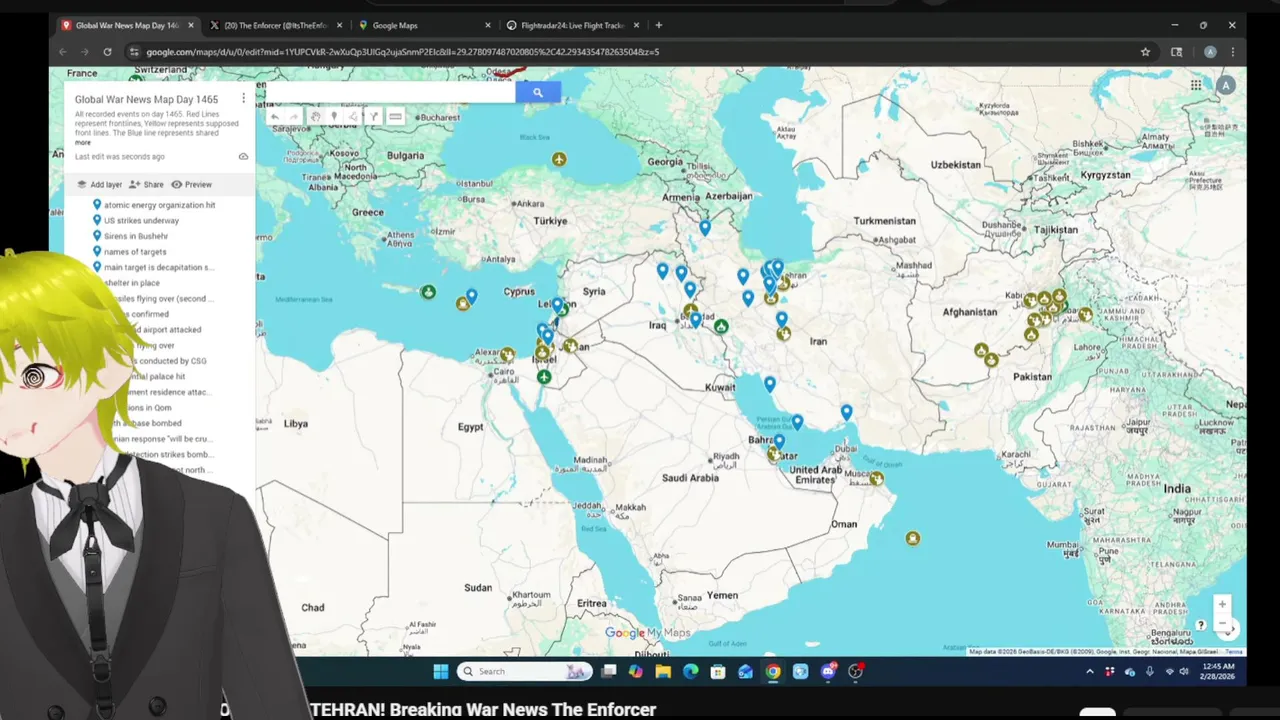Bookmark this page with the star
Image resolution: width=1280 pixels, height=720 pixels.
tap(1145, 52)
